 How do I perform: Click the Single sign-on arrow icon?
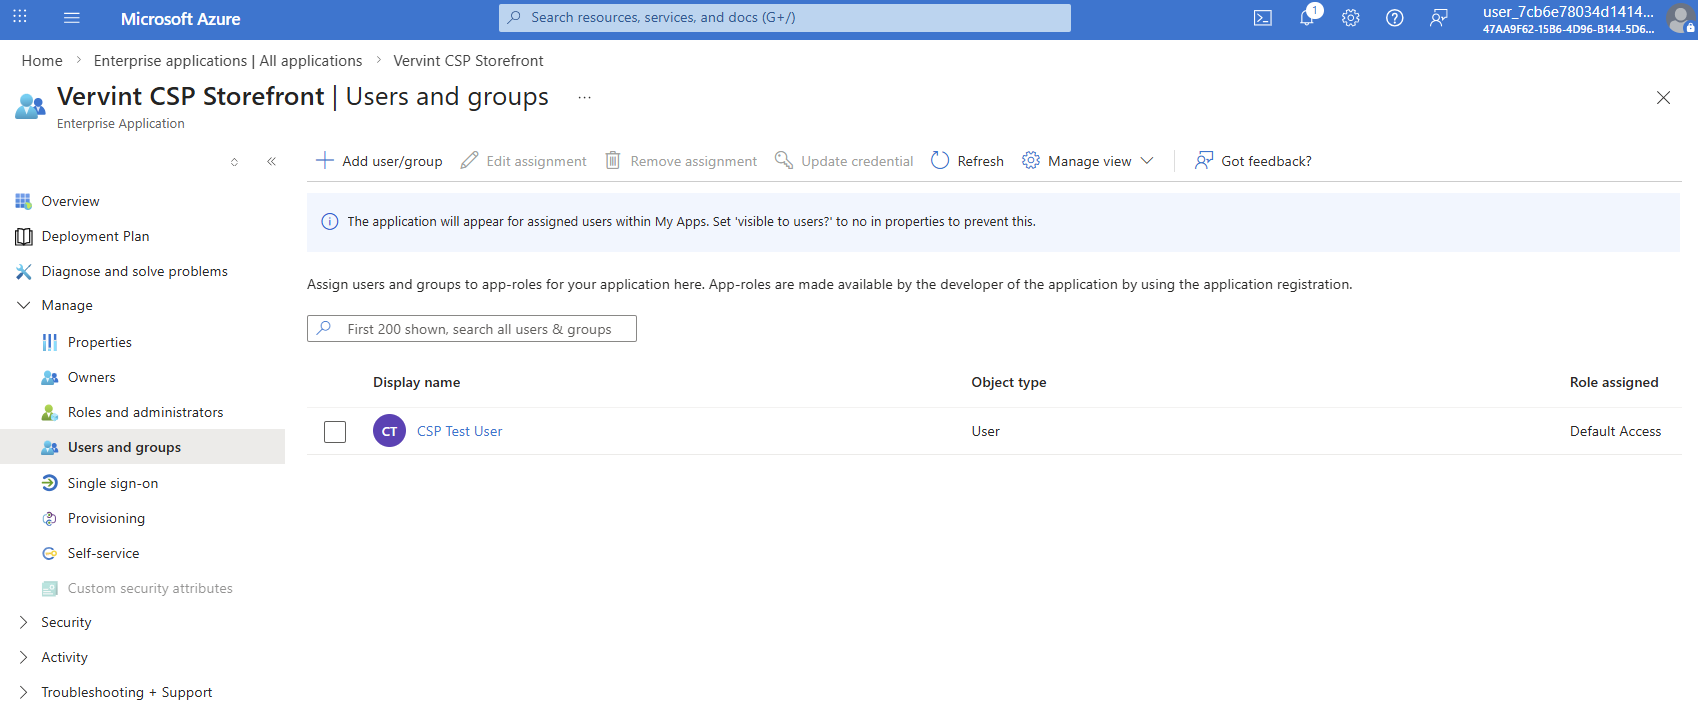click(49, 483)
